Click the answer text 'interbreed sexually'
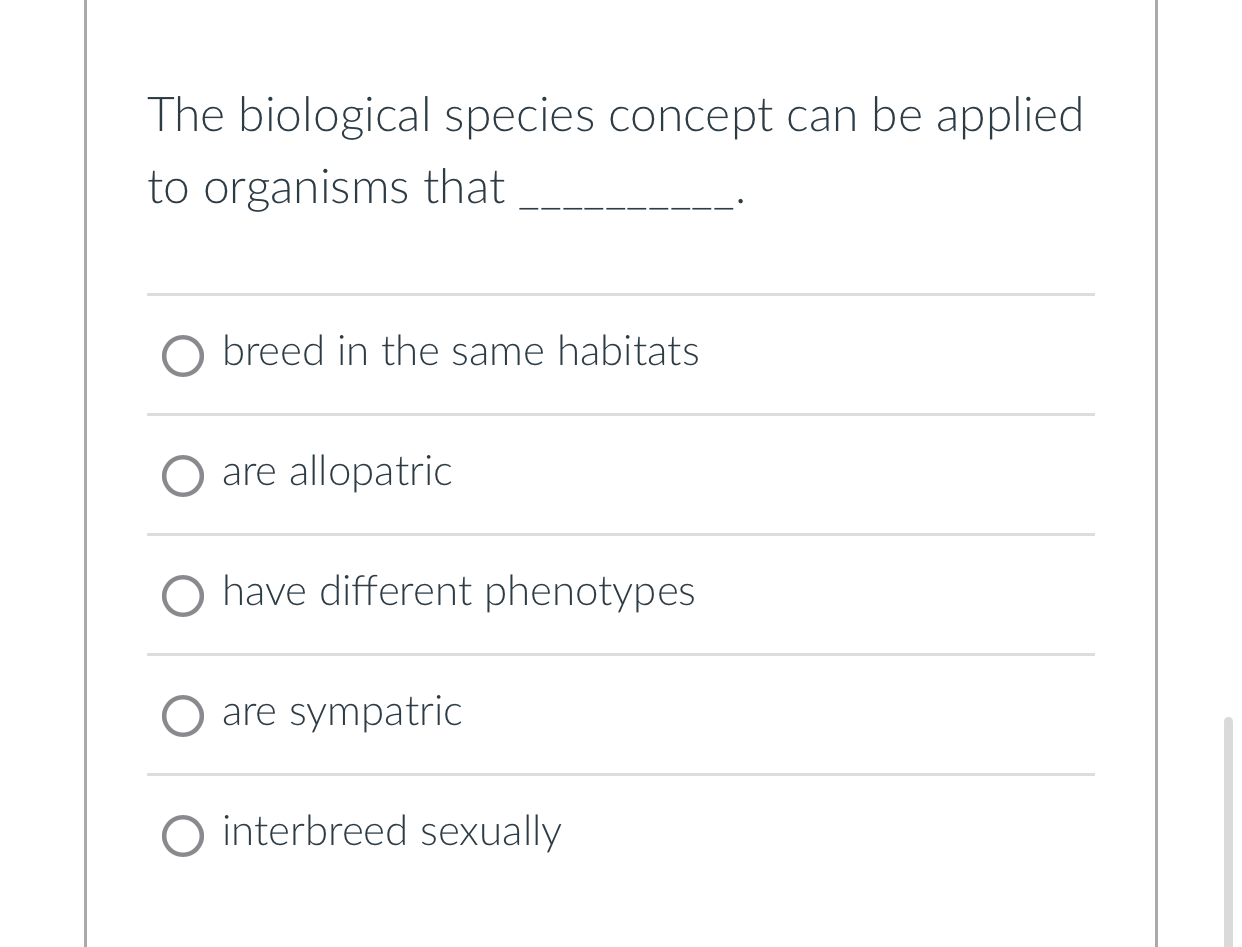Viewport: 1242px width, 947px height. tap(391, 832)
